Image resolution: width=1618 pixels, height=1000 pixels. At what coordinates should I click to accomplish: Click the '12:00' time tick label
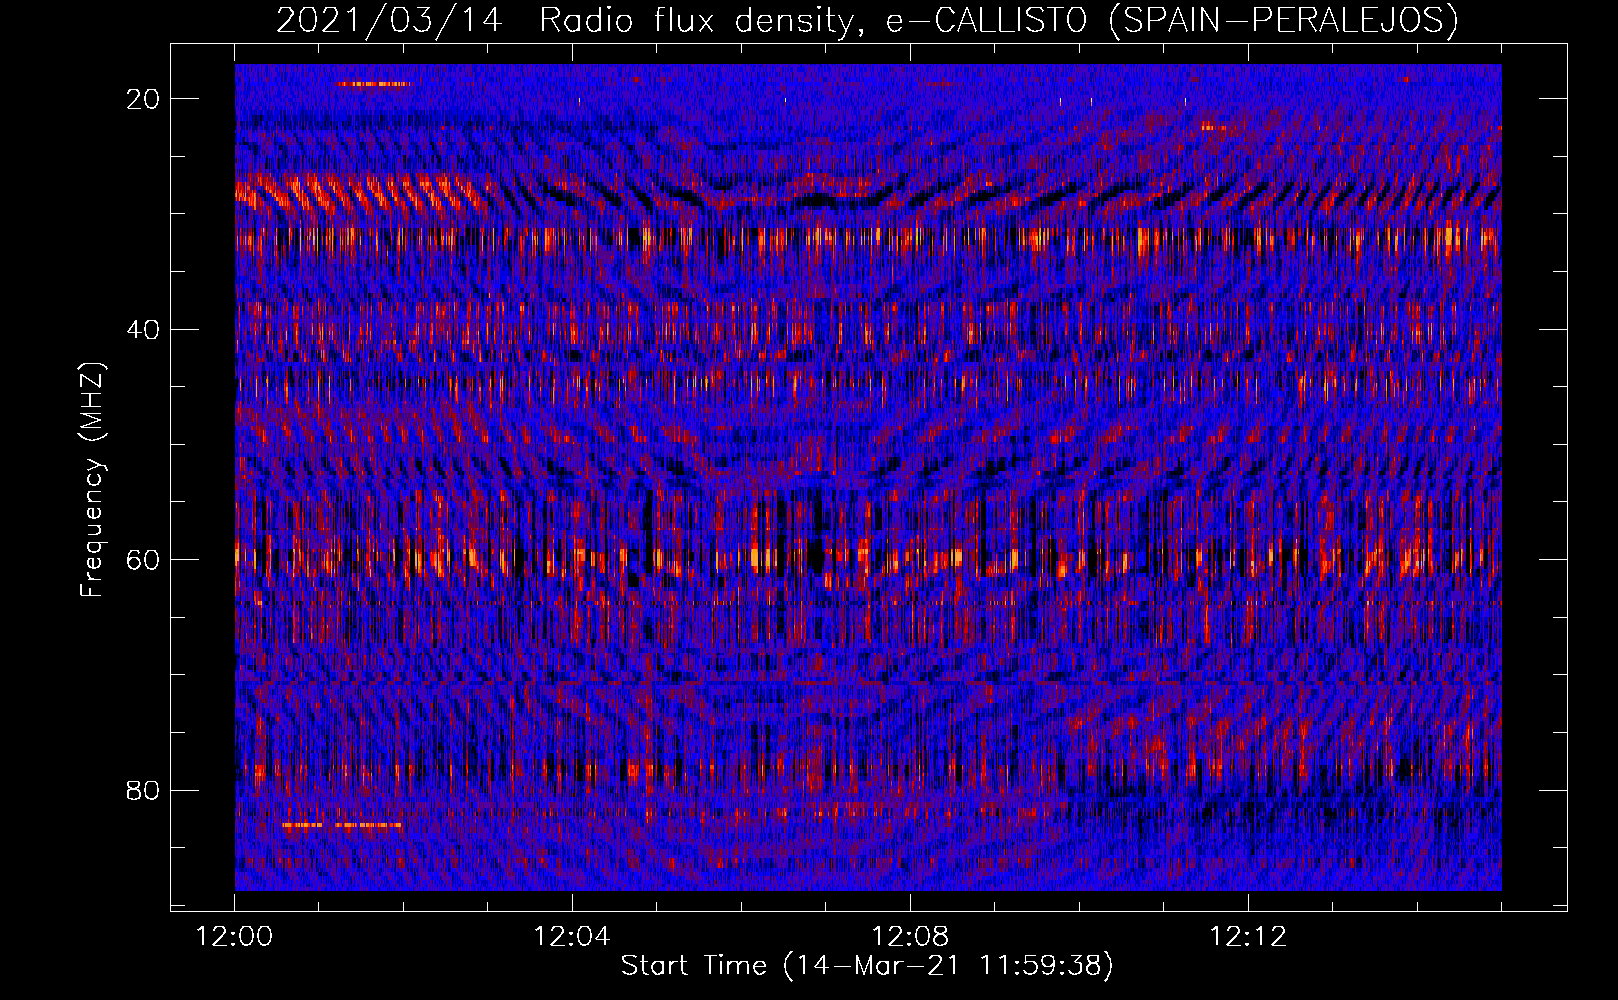coord(235,937)
